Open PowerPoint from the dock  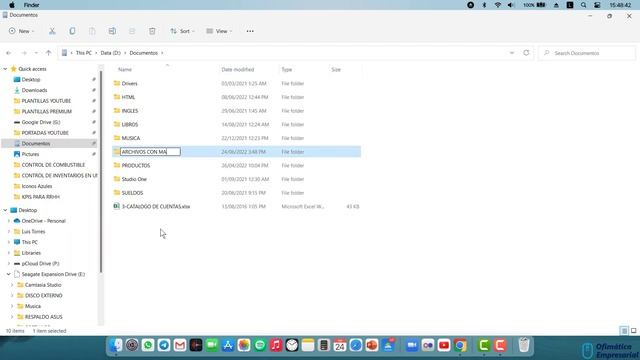pyautogui.click(x=372, y=345)
